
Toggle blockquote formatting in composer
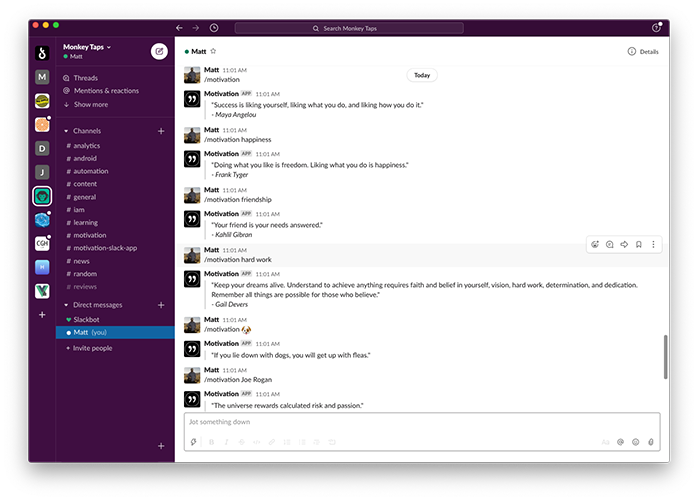(x=317, y=442)
